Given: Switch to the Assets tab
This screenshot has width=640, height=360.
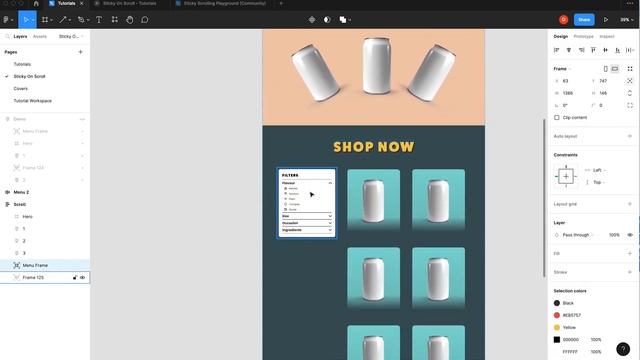Looking at the screenshot, I should pos(40,36).
